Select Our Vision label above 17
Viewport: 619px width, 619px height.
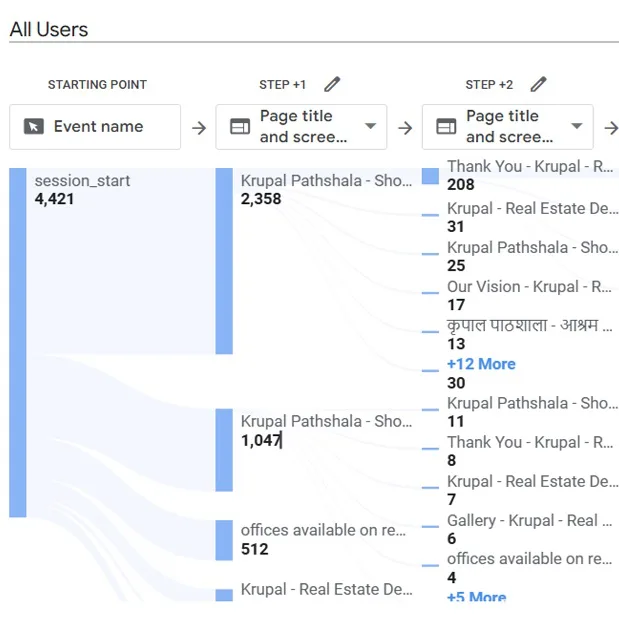(529, 287)
